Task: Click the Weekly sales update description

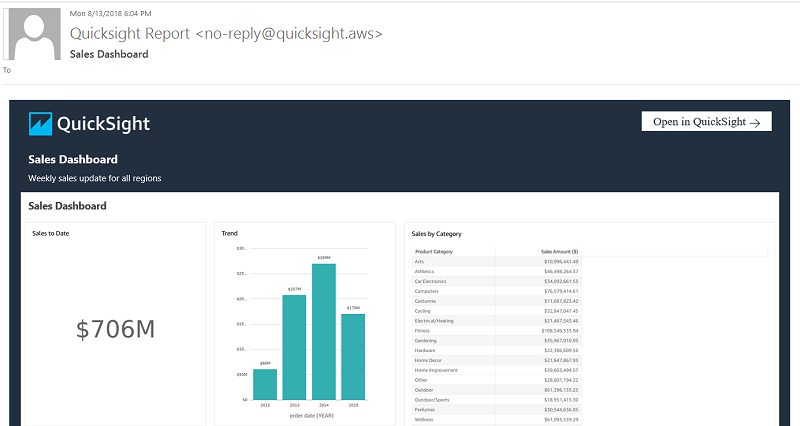Action: click(x=95, y=178)
